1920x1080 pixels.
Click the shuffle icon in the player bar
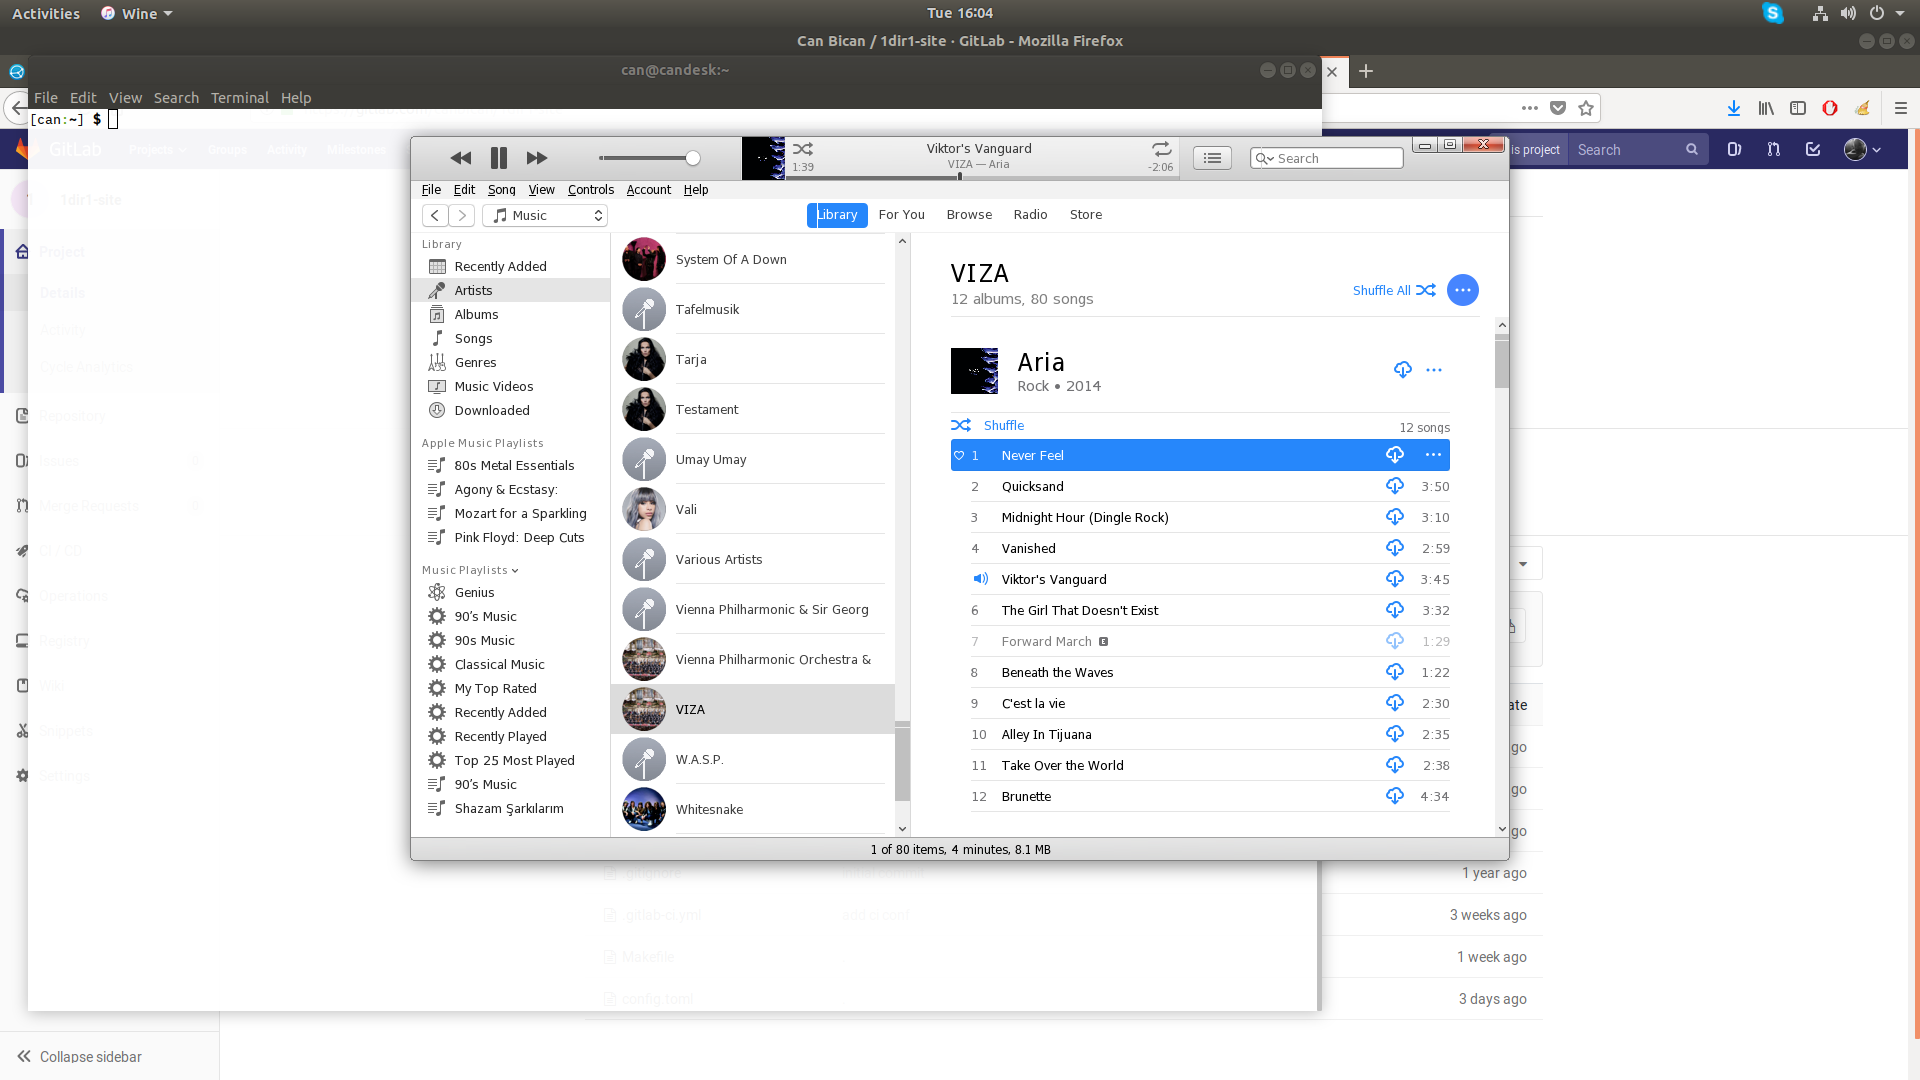tap(803, 148)
